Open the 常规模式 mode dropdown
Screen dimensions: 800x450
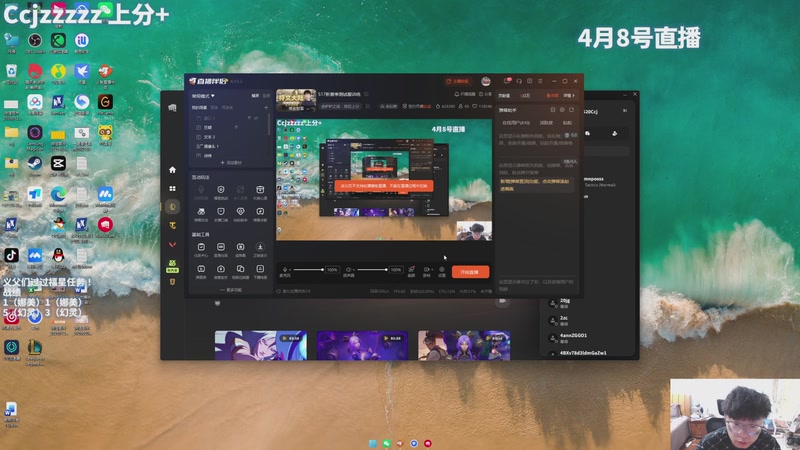203,95
